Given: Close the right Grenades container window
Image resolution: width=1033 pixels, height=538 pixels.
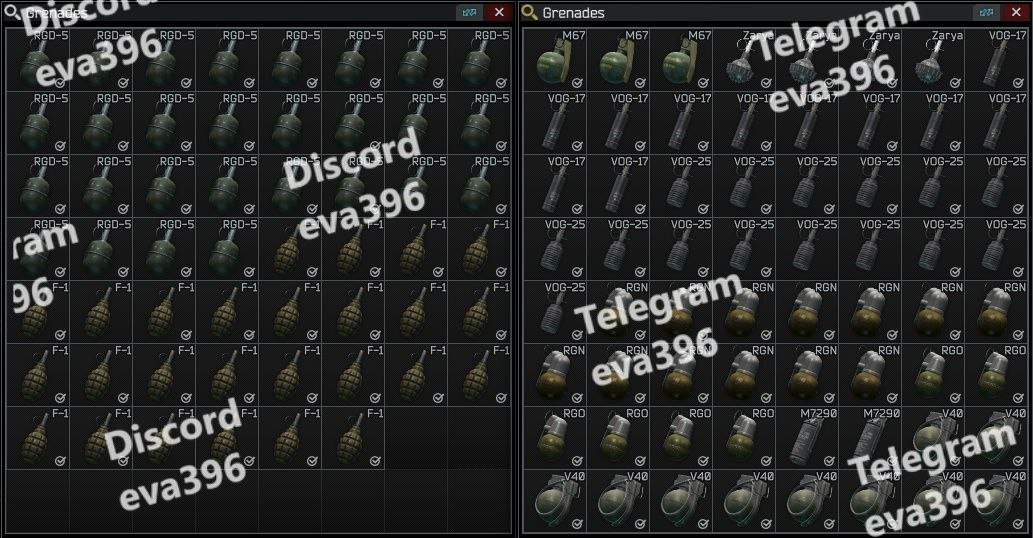Looking at the screenshot, I should point(1015,13).
